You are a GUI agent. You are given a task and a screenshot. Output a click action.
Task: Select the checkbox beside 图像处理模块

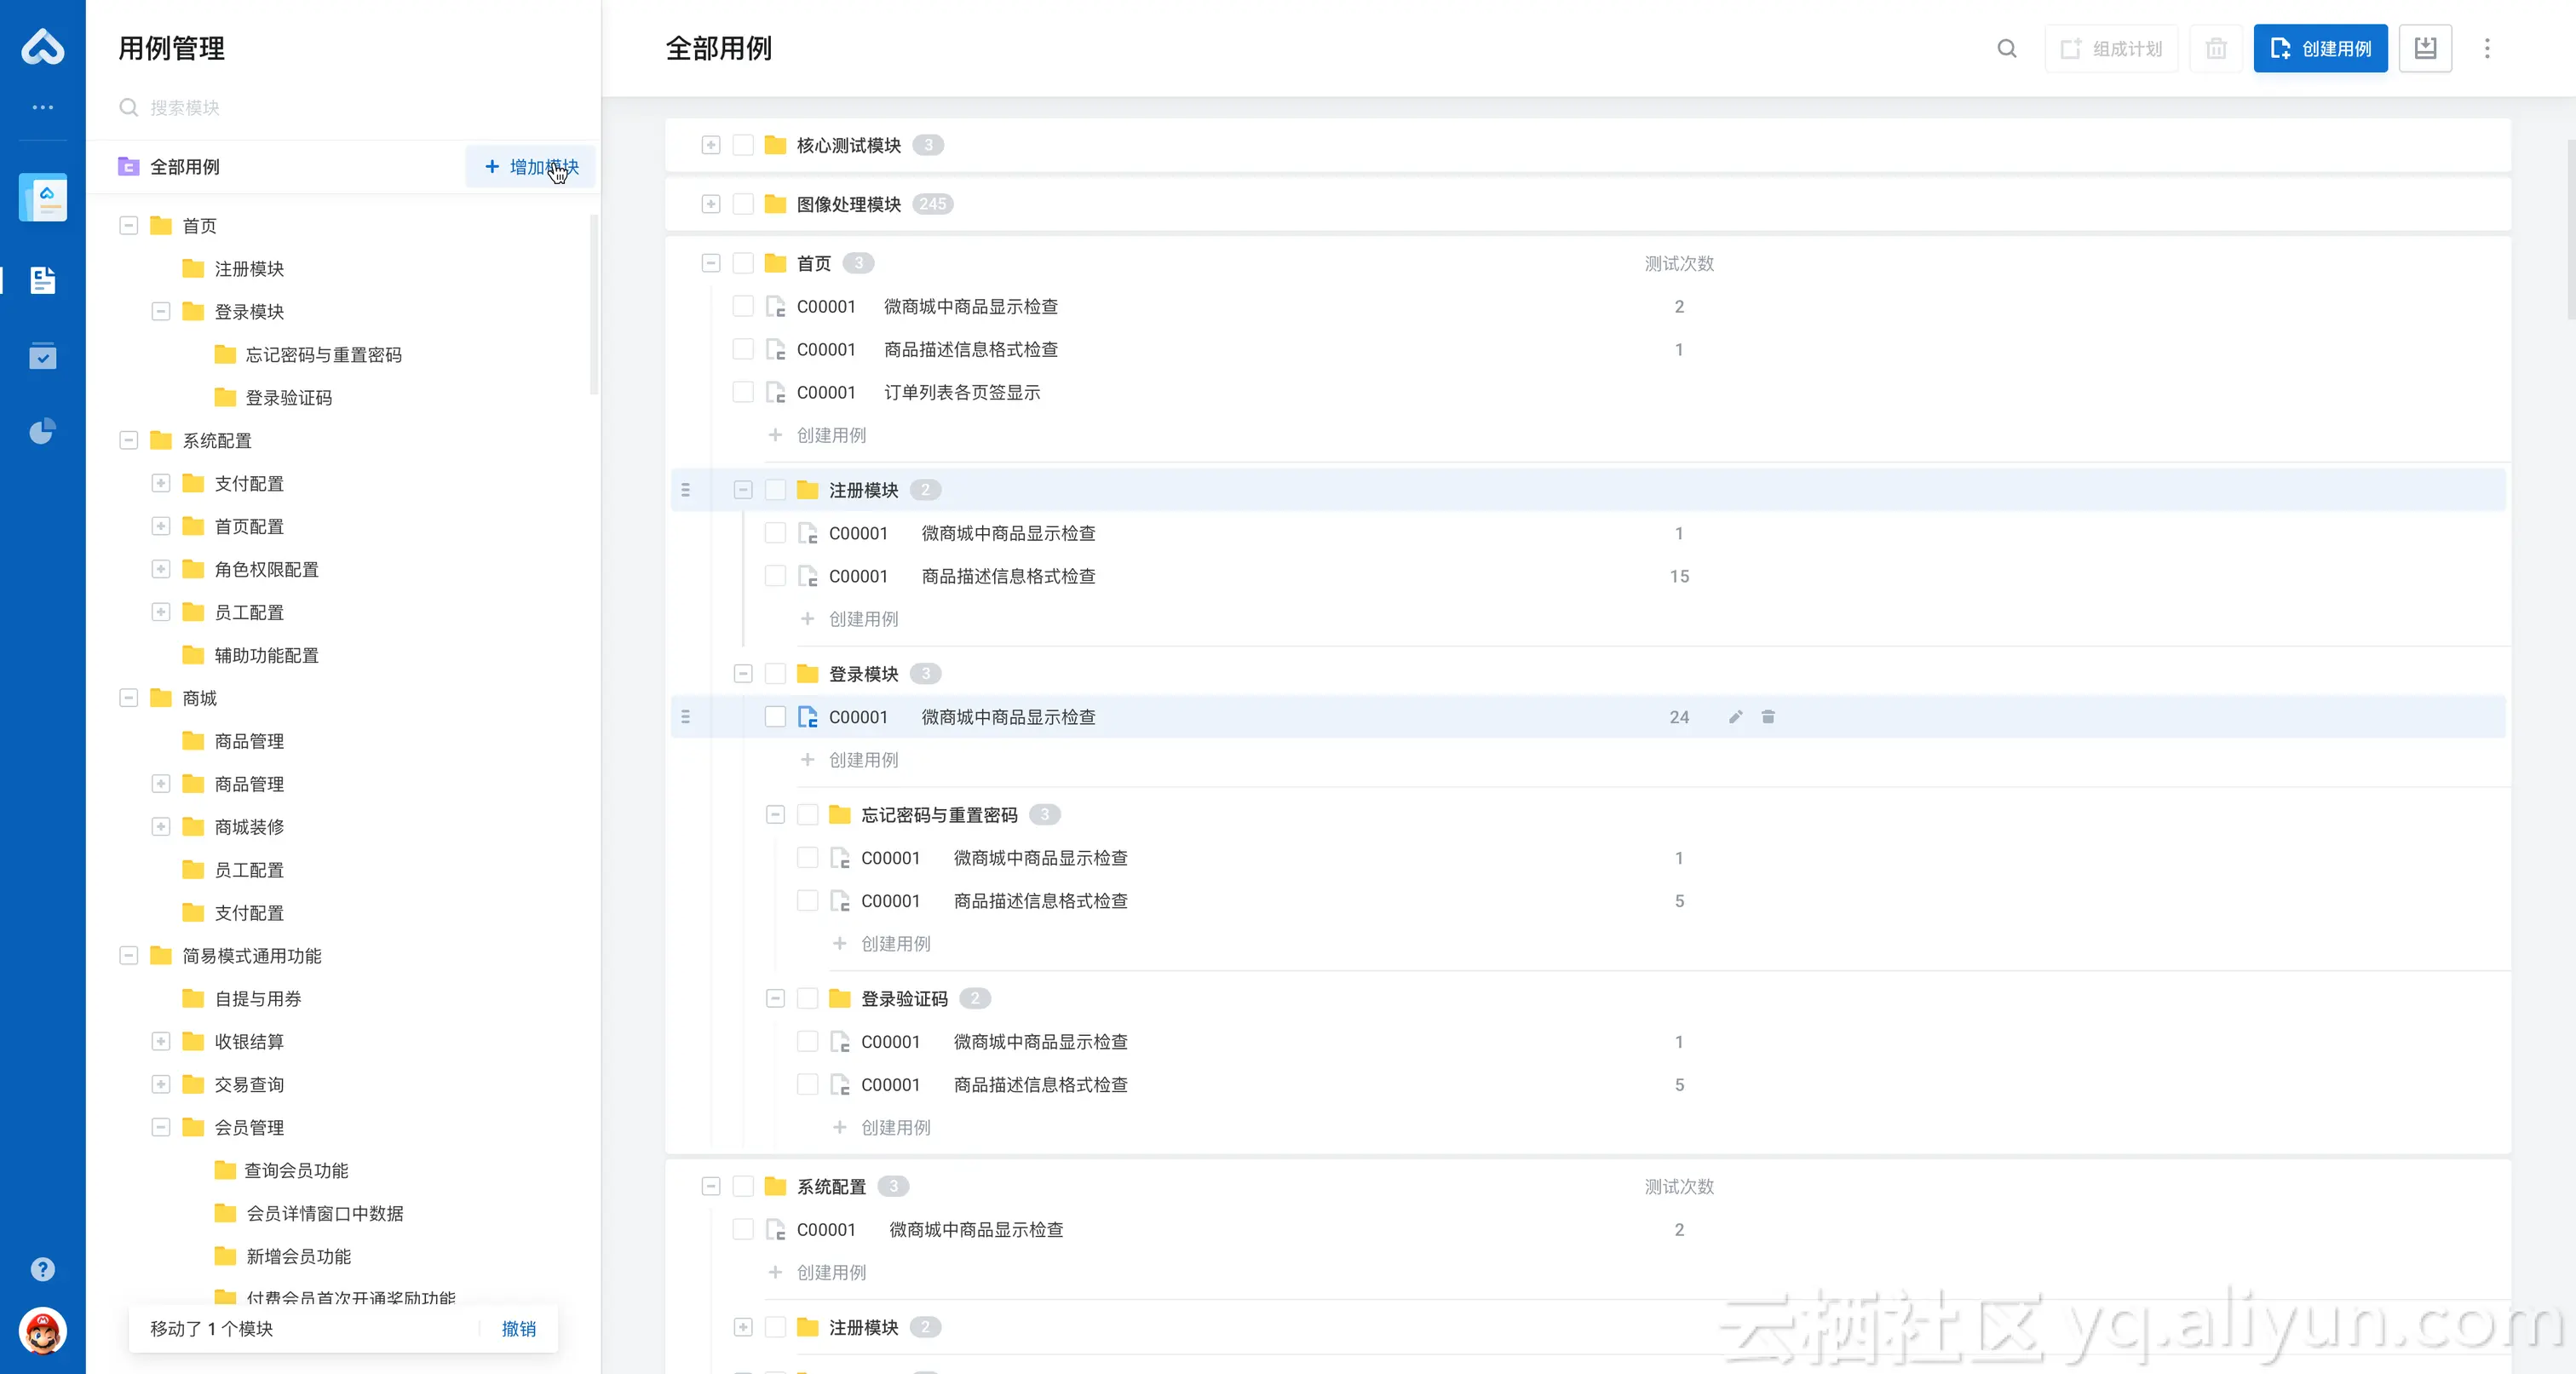[743, 204]
